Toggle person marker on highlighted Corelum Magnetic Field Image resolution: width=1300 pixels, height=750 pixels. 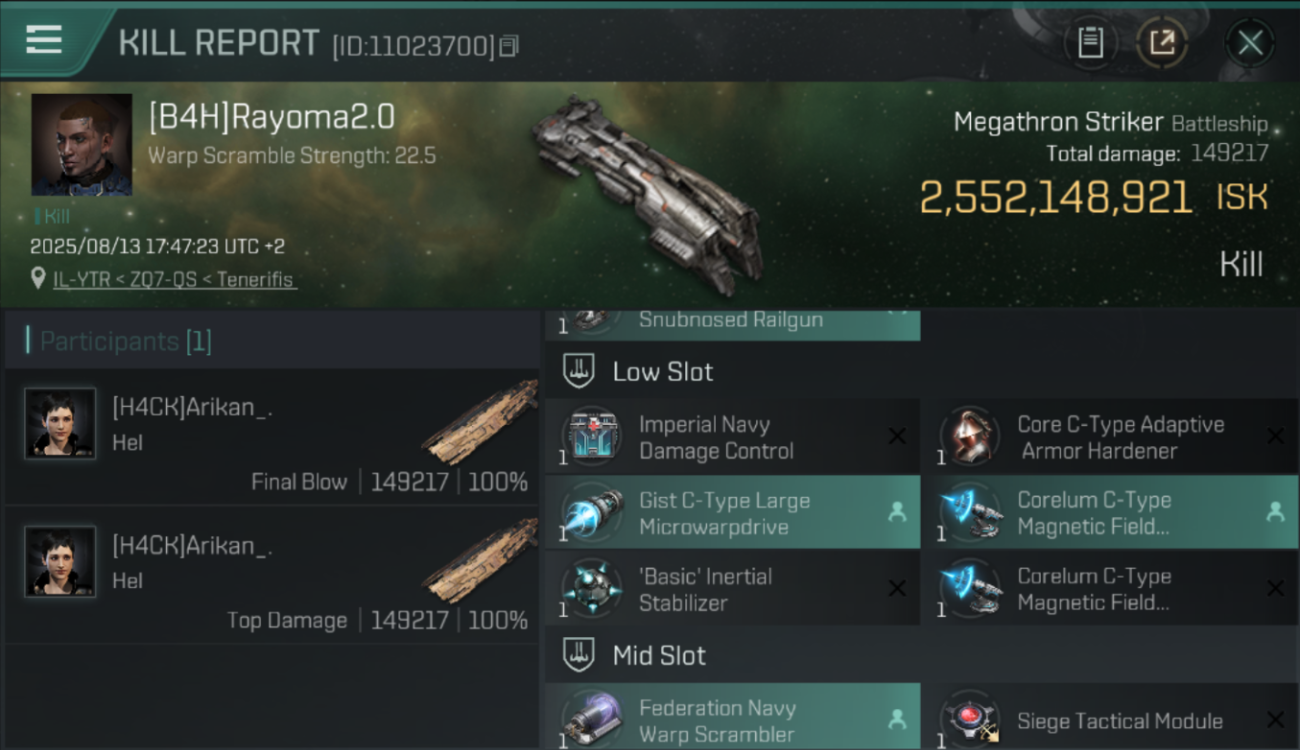point(1275,512)
